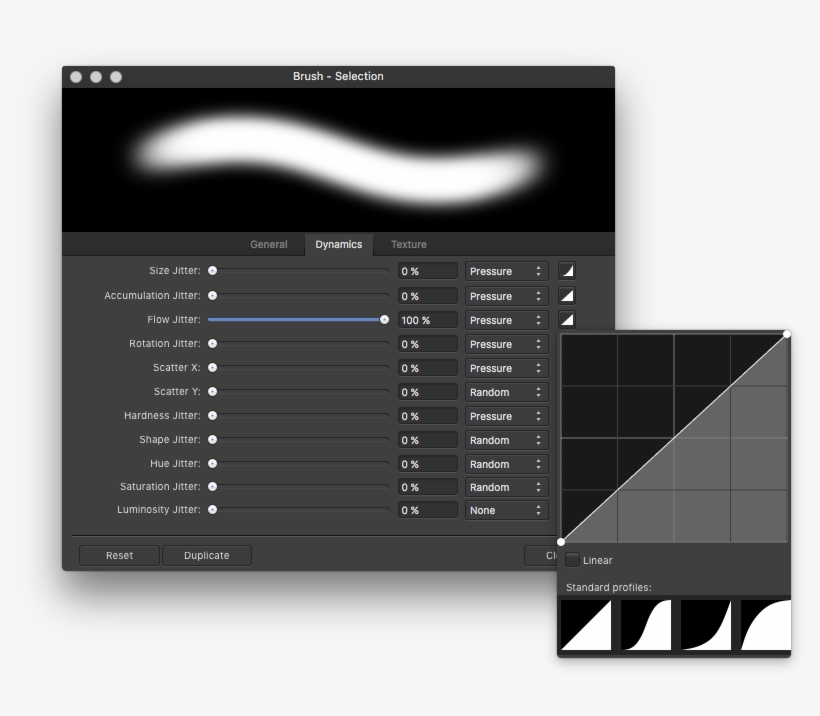Open Scatter X controller dropdown
Image resolution: width=820 pixels, height=716 pixels.
coord(506,368)
